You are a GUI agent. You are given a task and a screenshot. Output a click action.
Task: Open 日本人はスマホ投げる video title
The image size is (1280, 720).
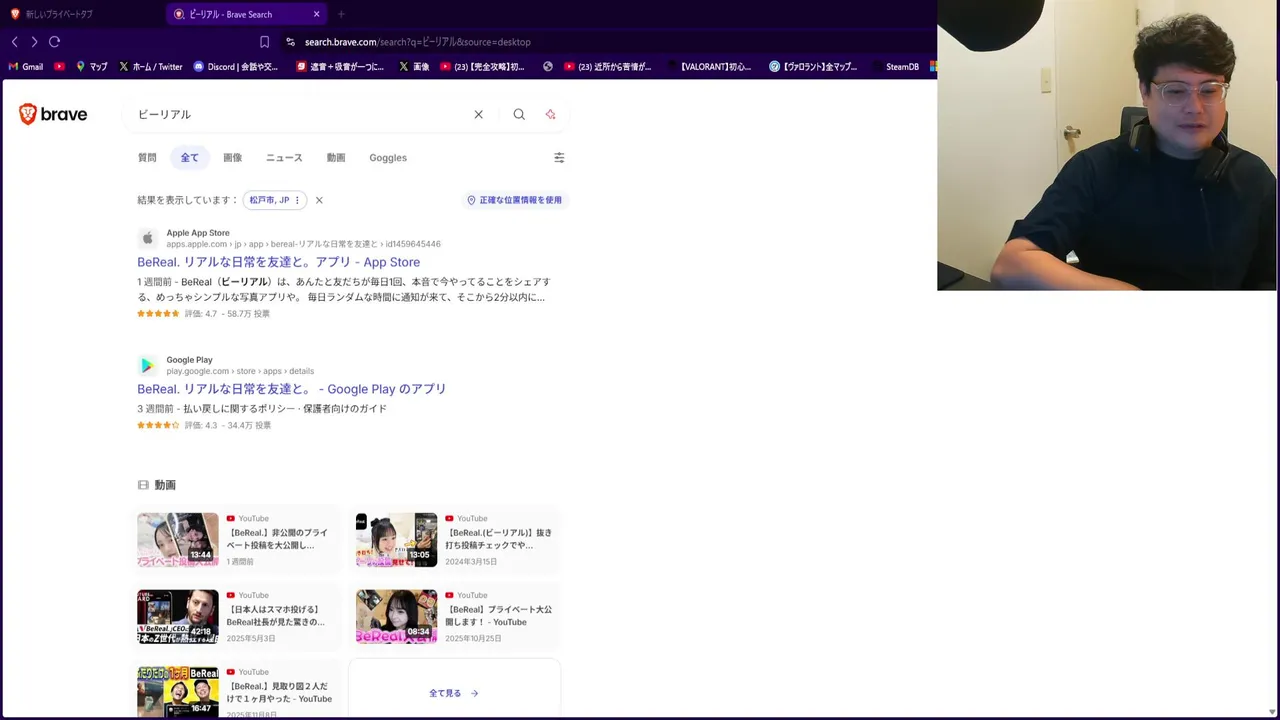(275, 616)
